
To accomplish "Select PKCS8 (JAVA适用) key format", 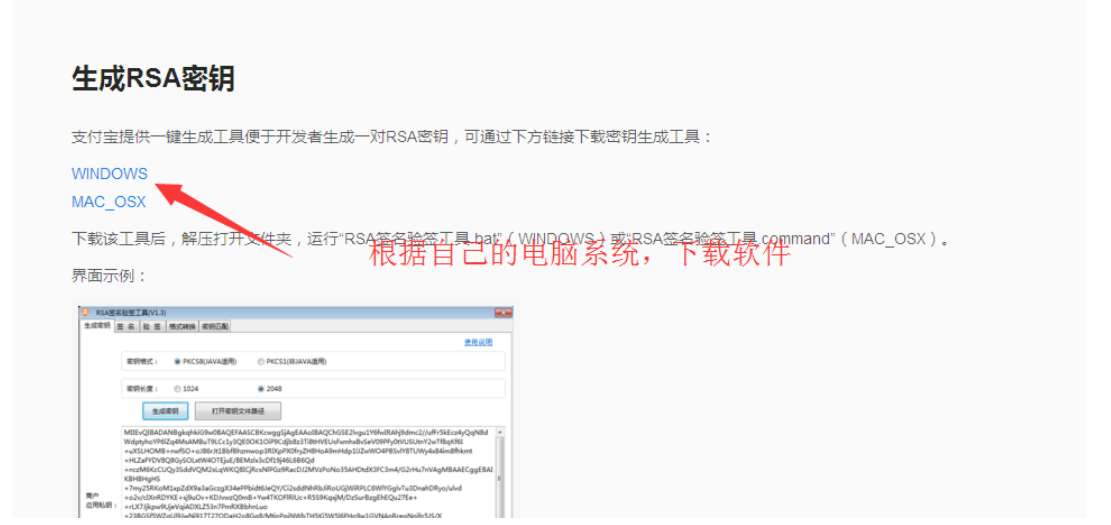I will coord(205,361).
